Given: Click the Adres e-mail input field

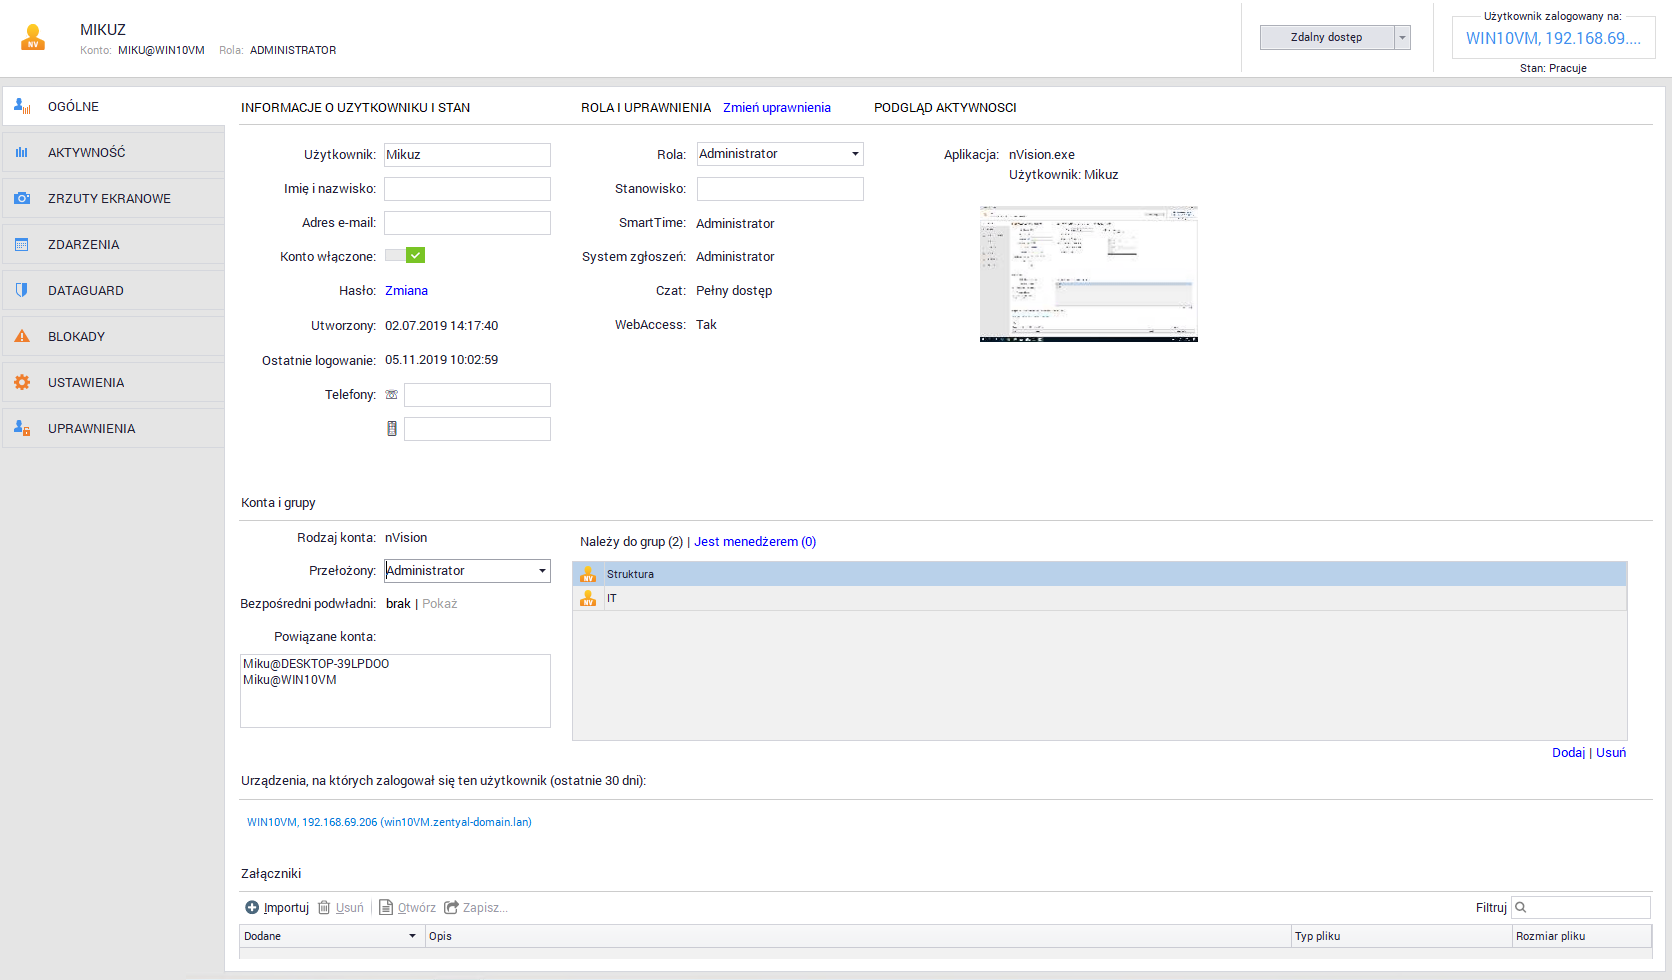Looking at the screenshot, I should click(x=467, y=223).
